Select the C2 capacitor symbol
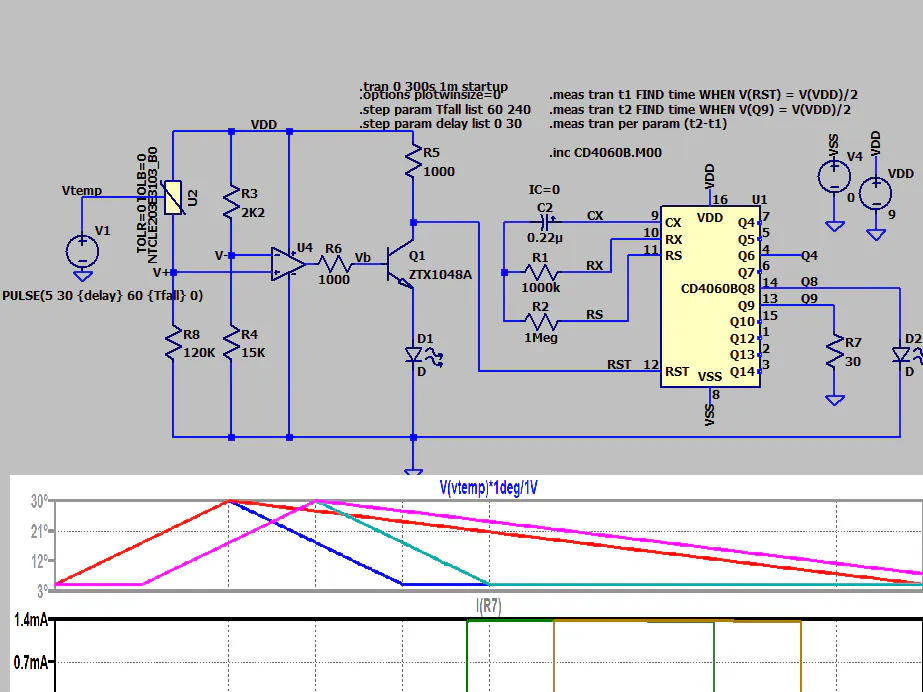The height and width of the screenshot is (692, 923). click(x=546, y=222)
